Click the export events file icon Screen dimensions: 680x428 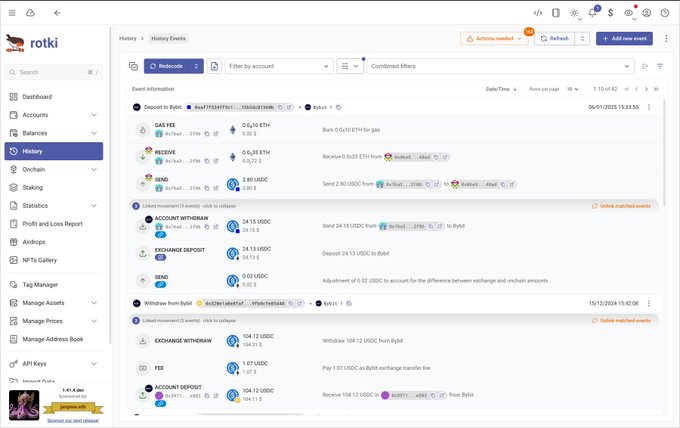pyautogui.click(x=214, y=66)
